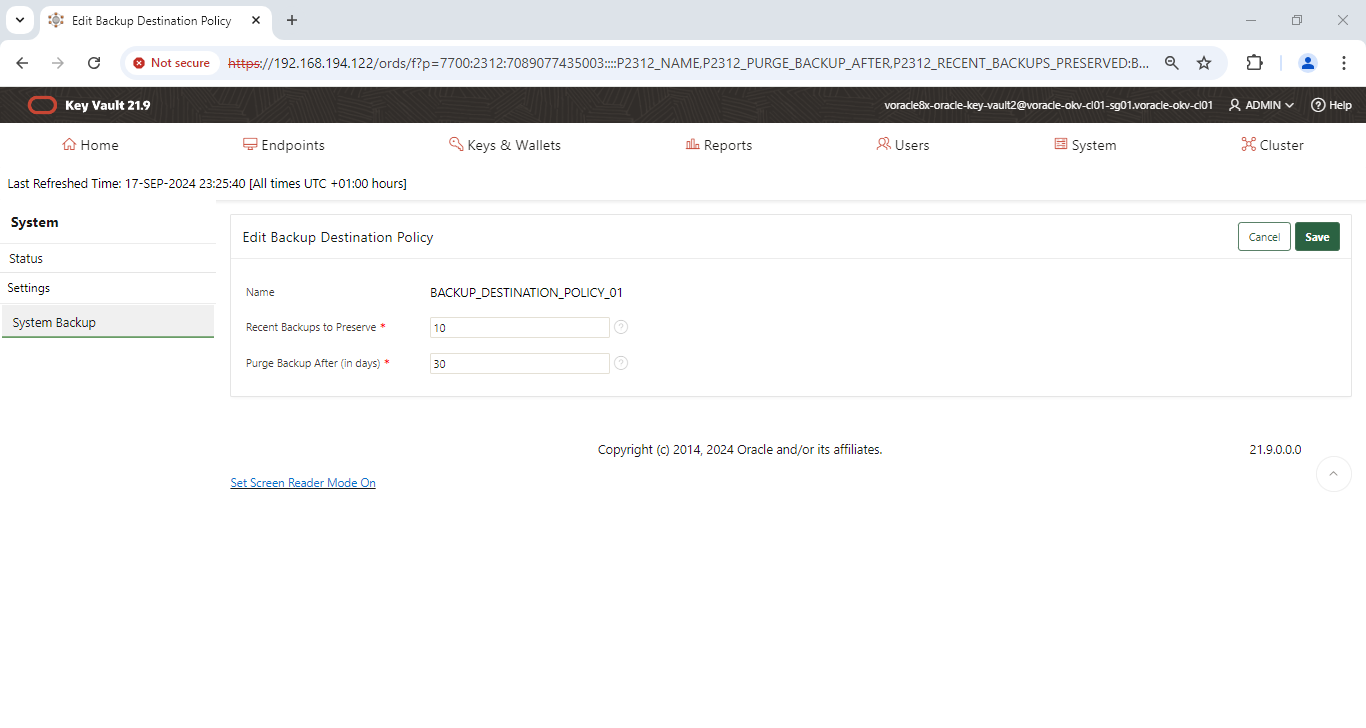Viewport: 1366px width, 728px height.
Task: Go back using browser back arrow
Action: pos(22,63)
